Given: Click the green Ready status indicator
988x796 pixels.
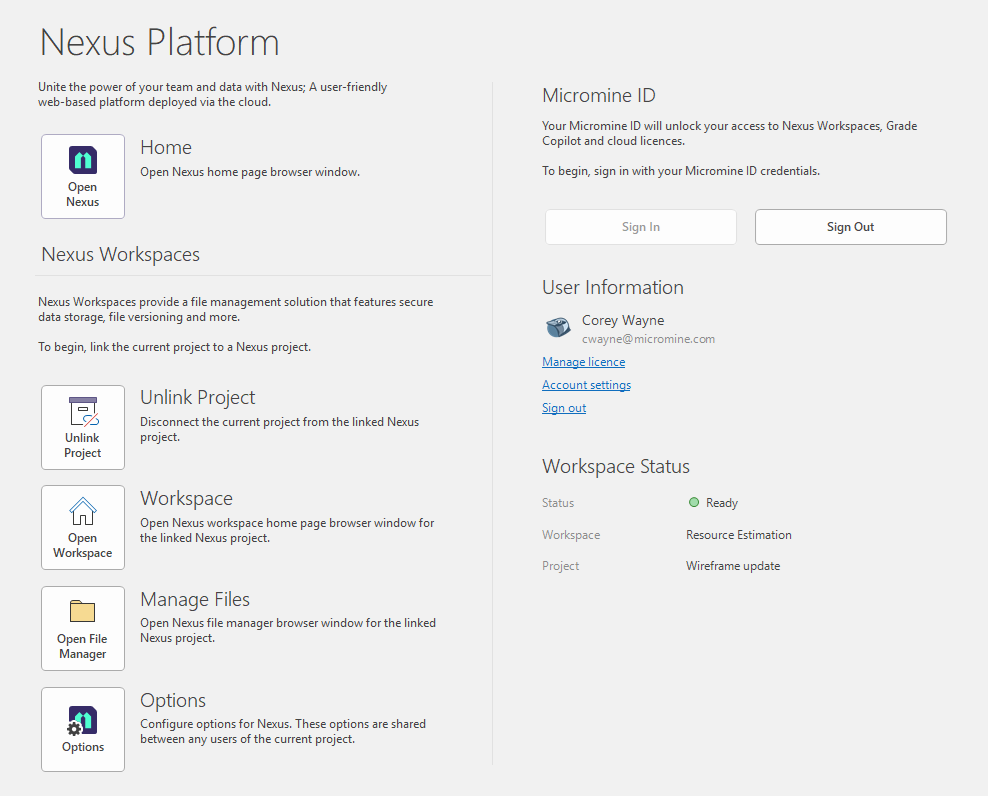Looking at the screenshot, I should [x=694, y=502].
